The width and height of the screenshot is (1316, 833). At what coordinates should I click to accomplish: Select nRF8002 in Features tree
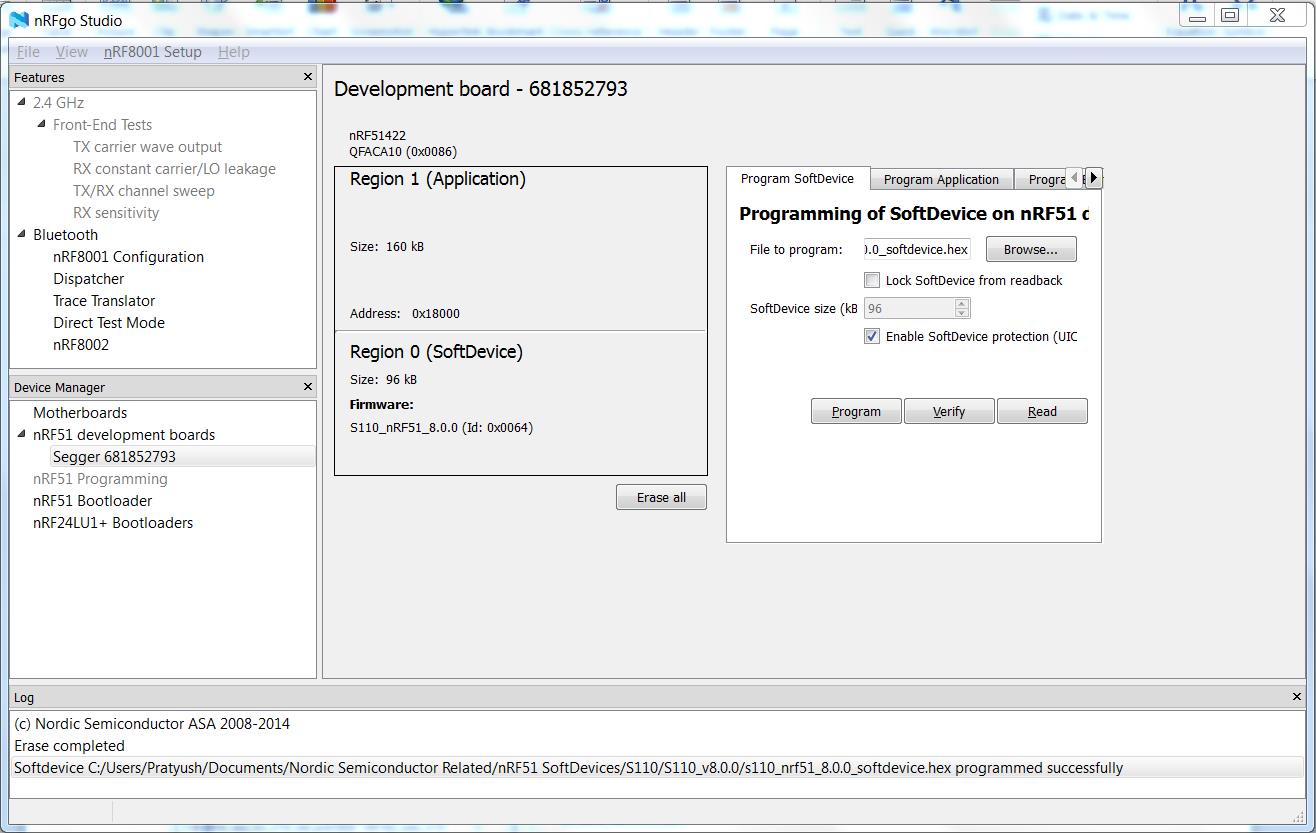point(80,344)
